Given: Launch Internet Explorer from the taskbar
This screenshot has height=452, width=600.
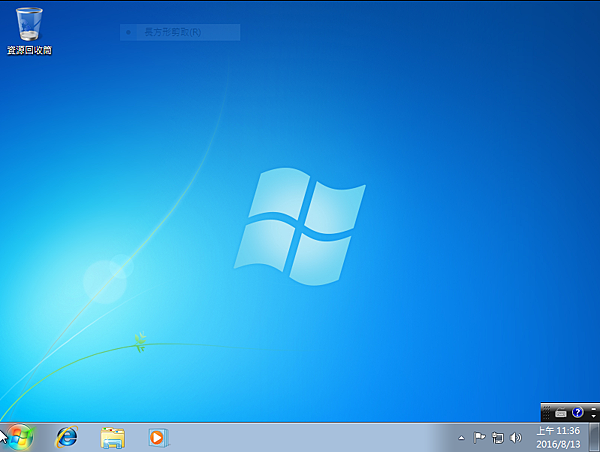Looking at the screenshot, I should point(67,437).
